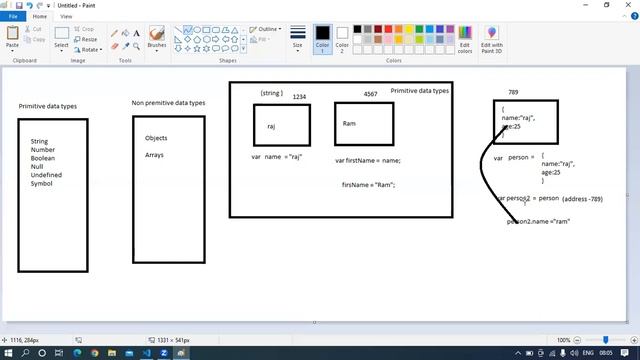Open the Windows Start menu
Image resolution: width=640 pixels, height=360 pixels.
point(8,353)
